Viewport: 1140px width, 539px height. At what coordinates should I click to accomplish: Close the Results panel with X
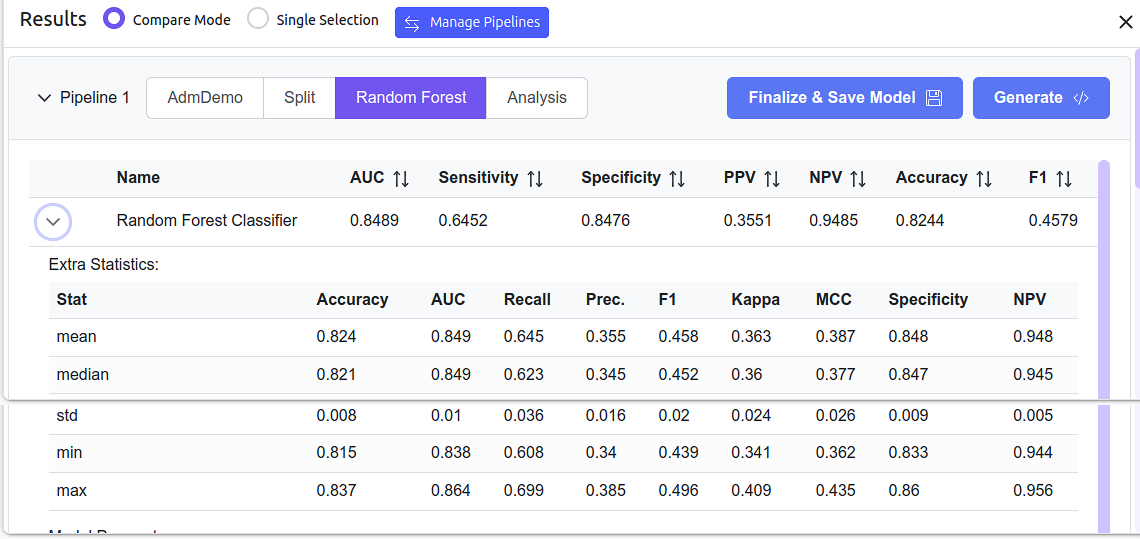[1125, 22]
